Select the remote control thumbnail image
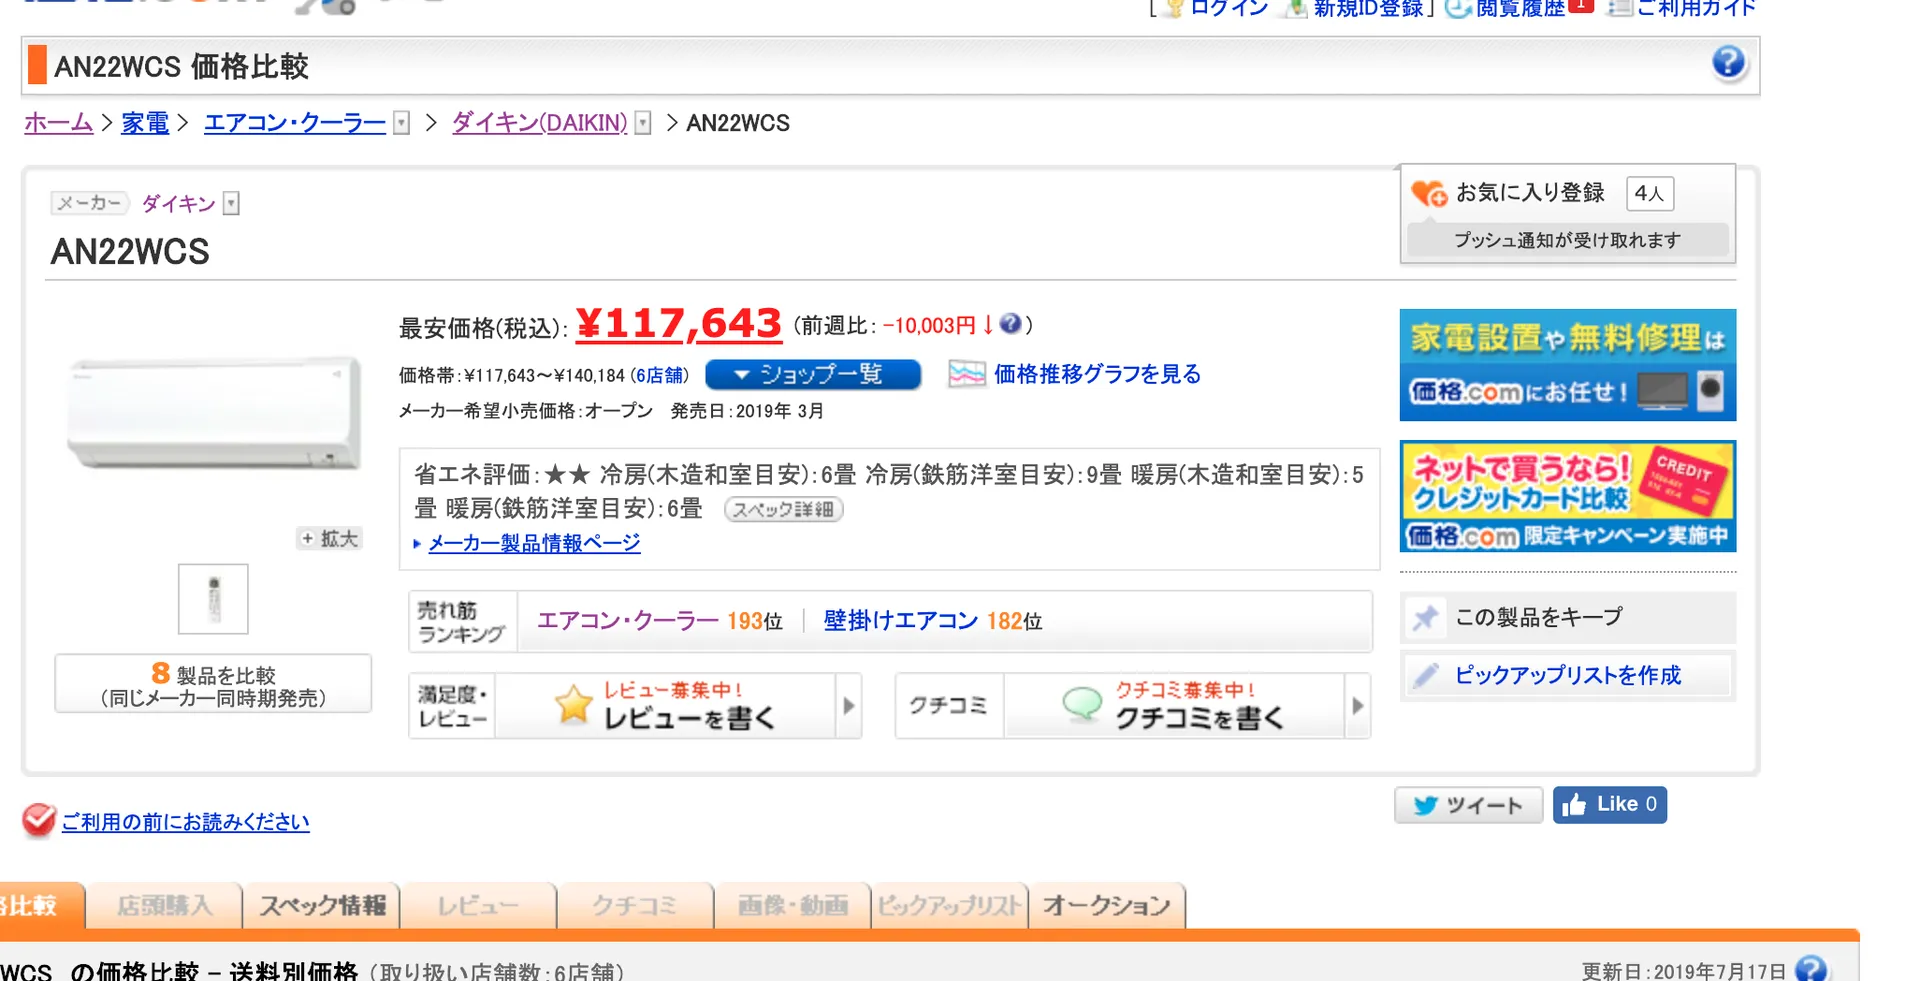The height and width of the screenshot is (981, 1920). coord(213,599)
